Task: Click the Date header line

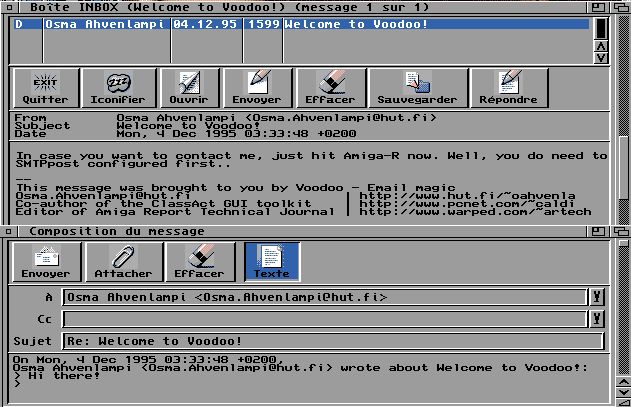Action: pyautogui.click(x=185, y=134)
